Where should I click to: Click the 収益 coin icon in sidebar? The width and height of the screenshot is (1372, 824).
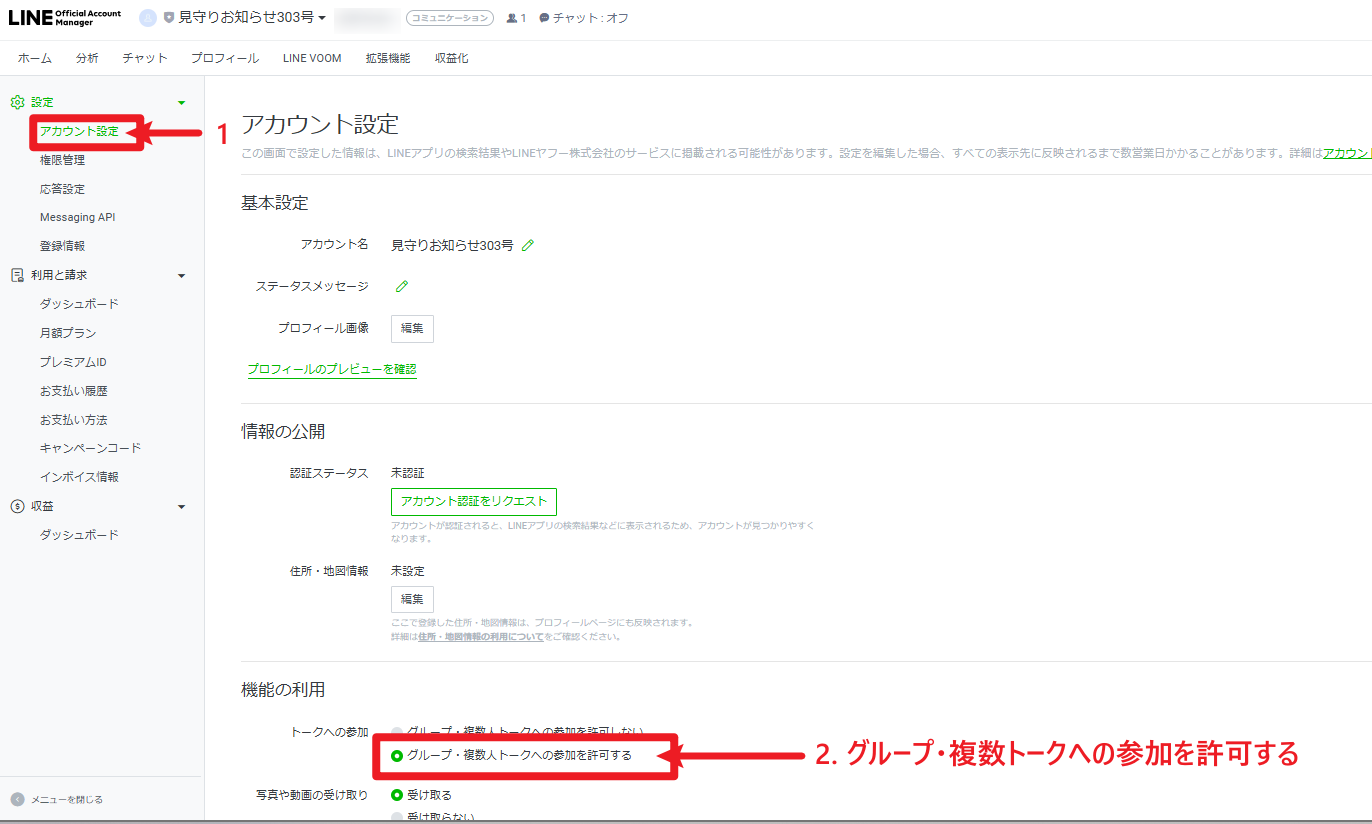tap(17, 506)
